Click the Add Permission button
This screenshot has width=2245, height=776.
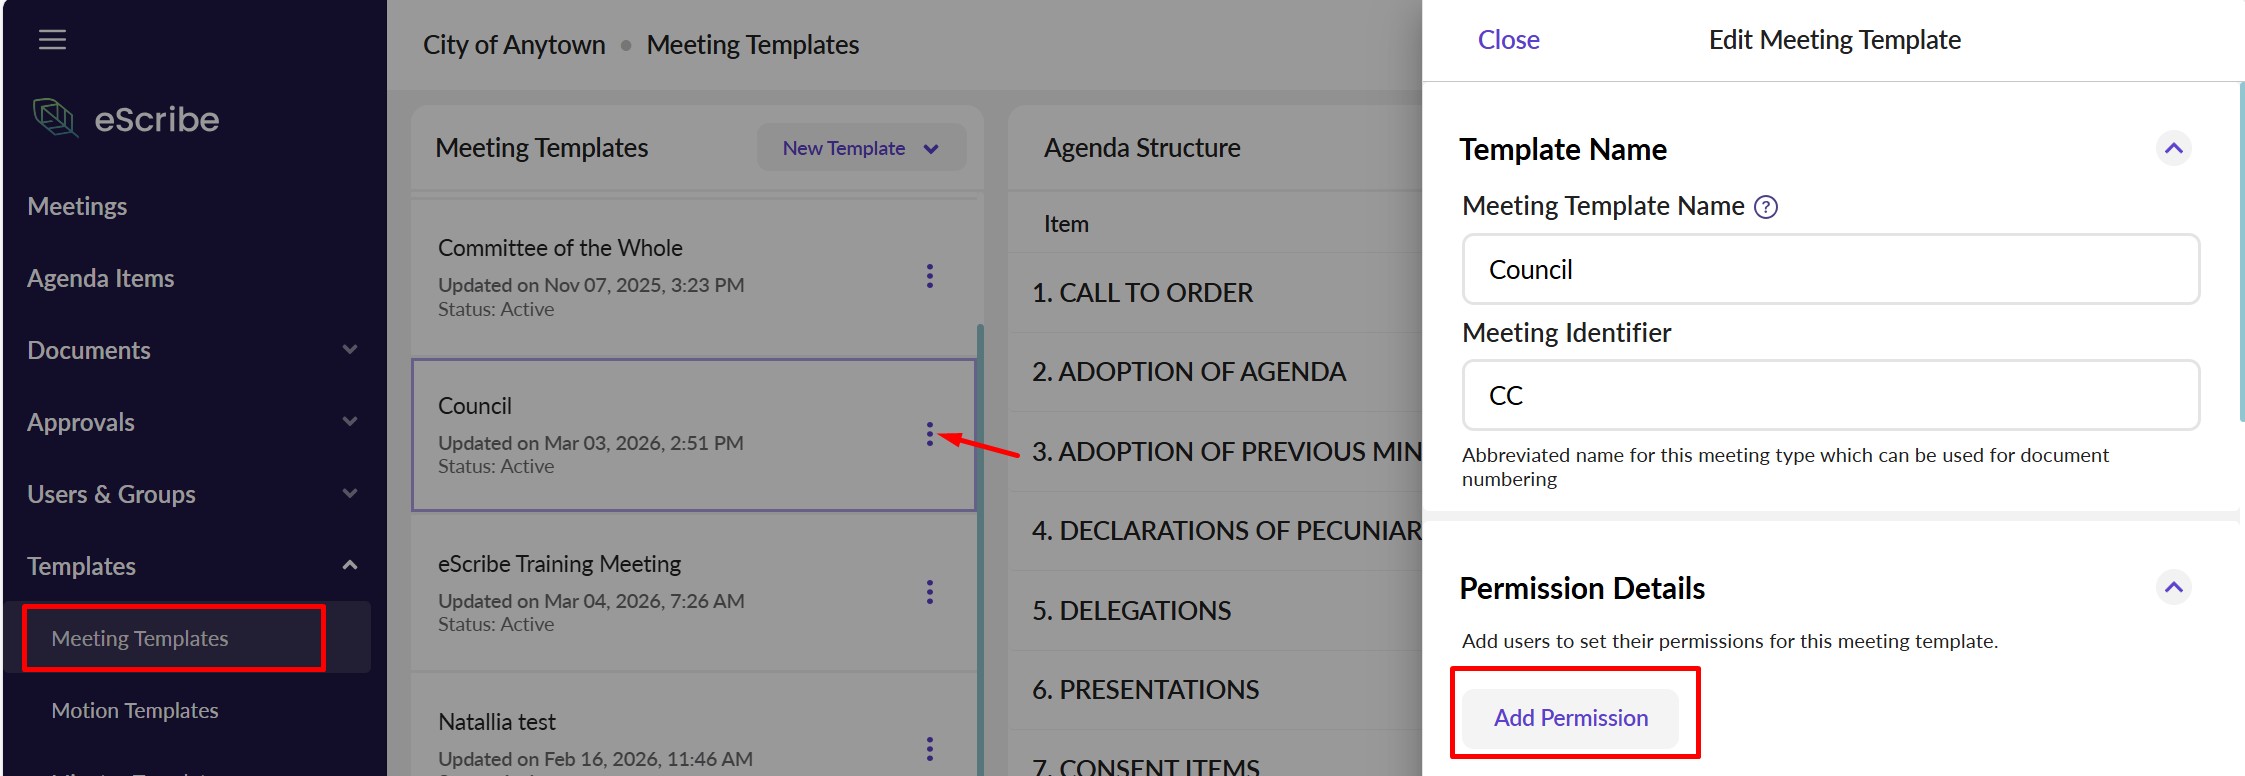(1570, 718)
